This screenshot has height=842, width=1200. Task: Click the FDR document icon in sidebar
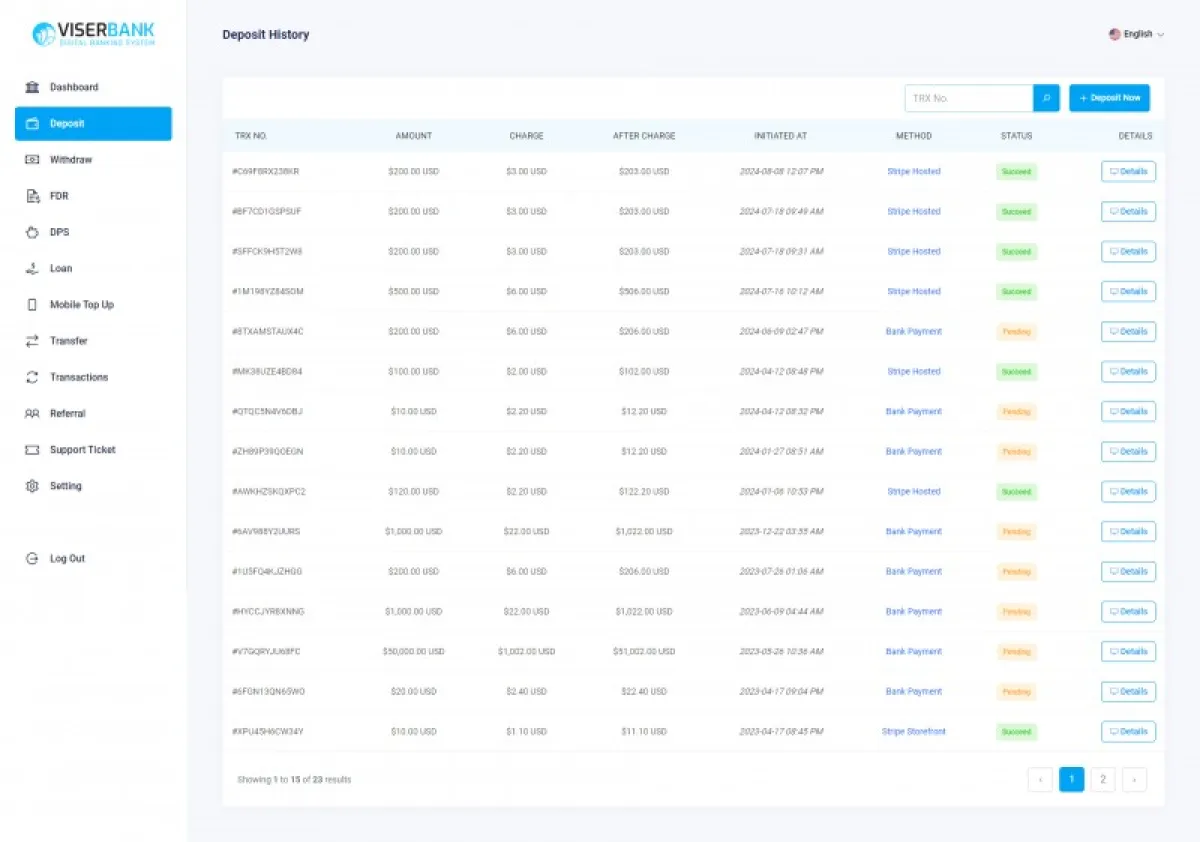[x=31, y=196]
